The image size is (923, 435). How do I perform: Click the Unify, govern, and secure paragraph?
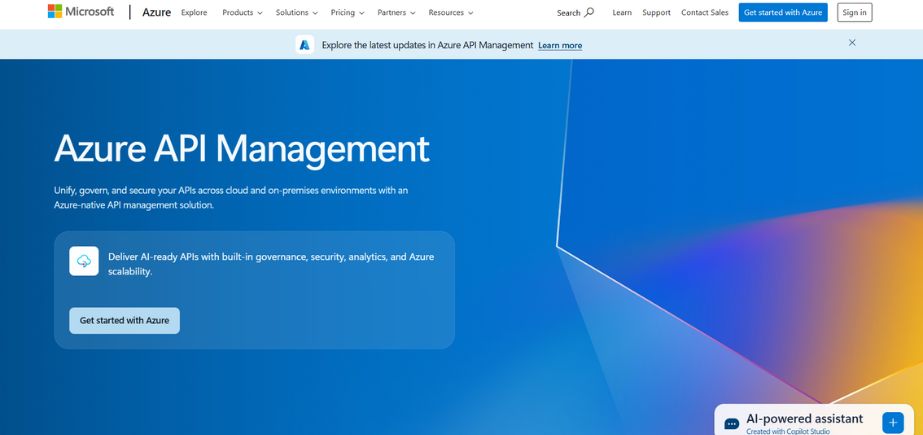tap(231, 198)
